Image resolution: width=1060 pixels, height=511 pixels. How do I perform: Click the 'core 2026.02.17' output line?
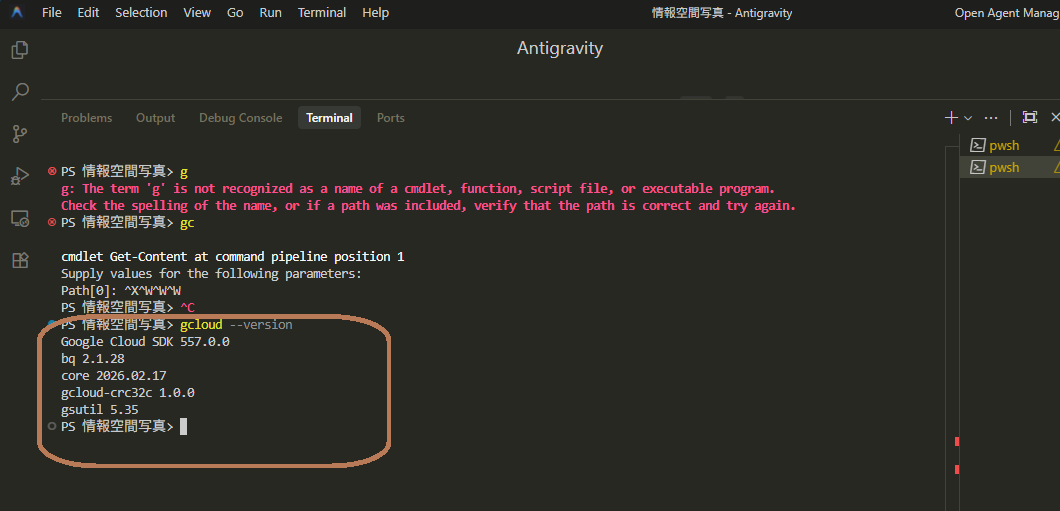pyautogui.click(x=114, y=375)
